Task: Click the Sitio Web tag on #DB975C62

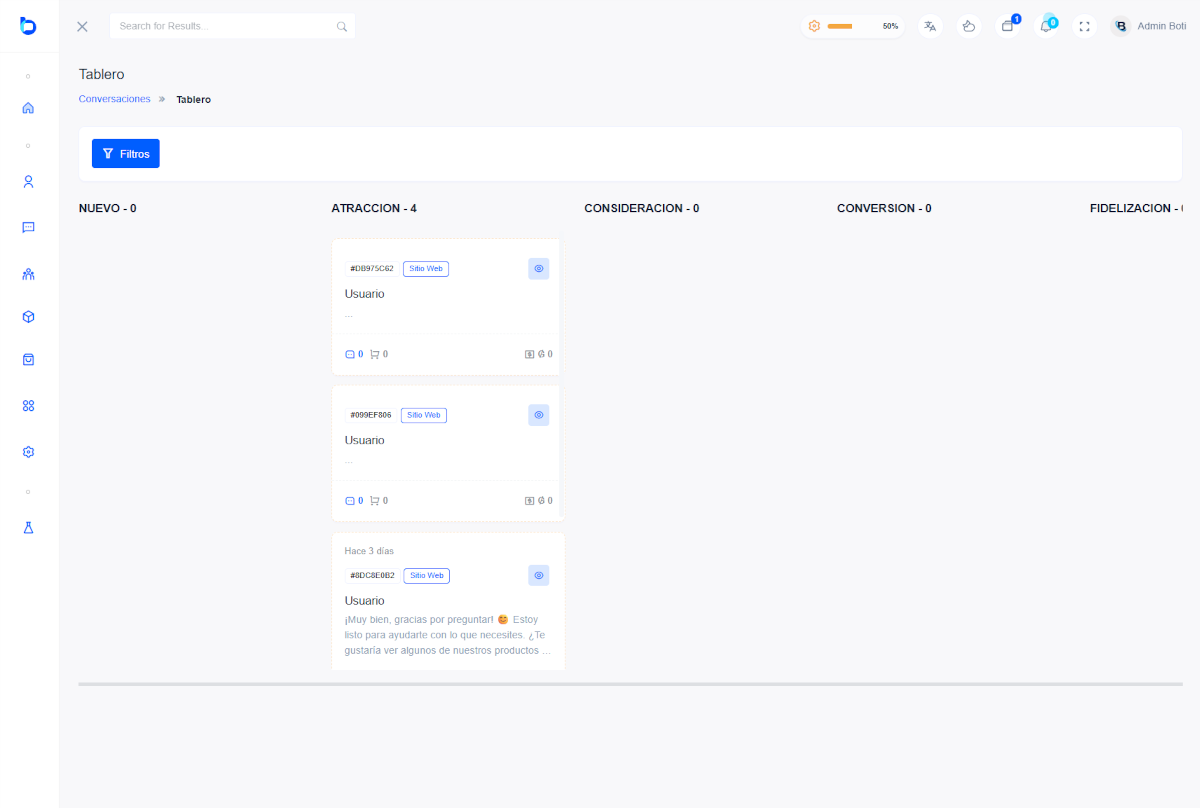Action: click(x=426, y=269)
